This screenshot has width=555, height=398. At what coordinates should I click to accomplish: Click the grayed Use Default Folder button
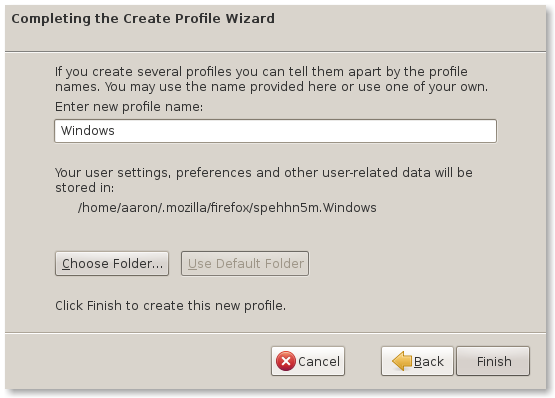245,263
